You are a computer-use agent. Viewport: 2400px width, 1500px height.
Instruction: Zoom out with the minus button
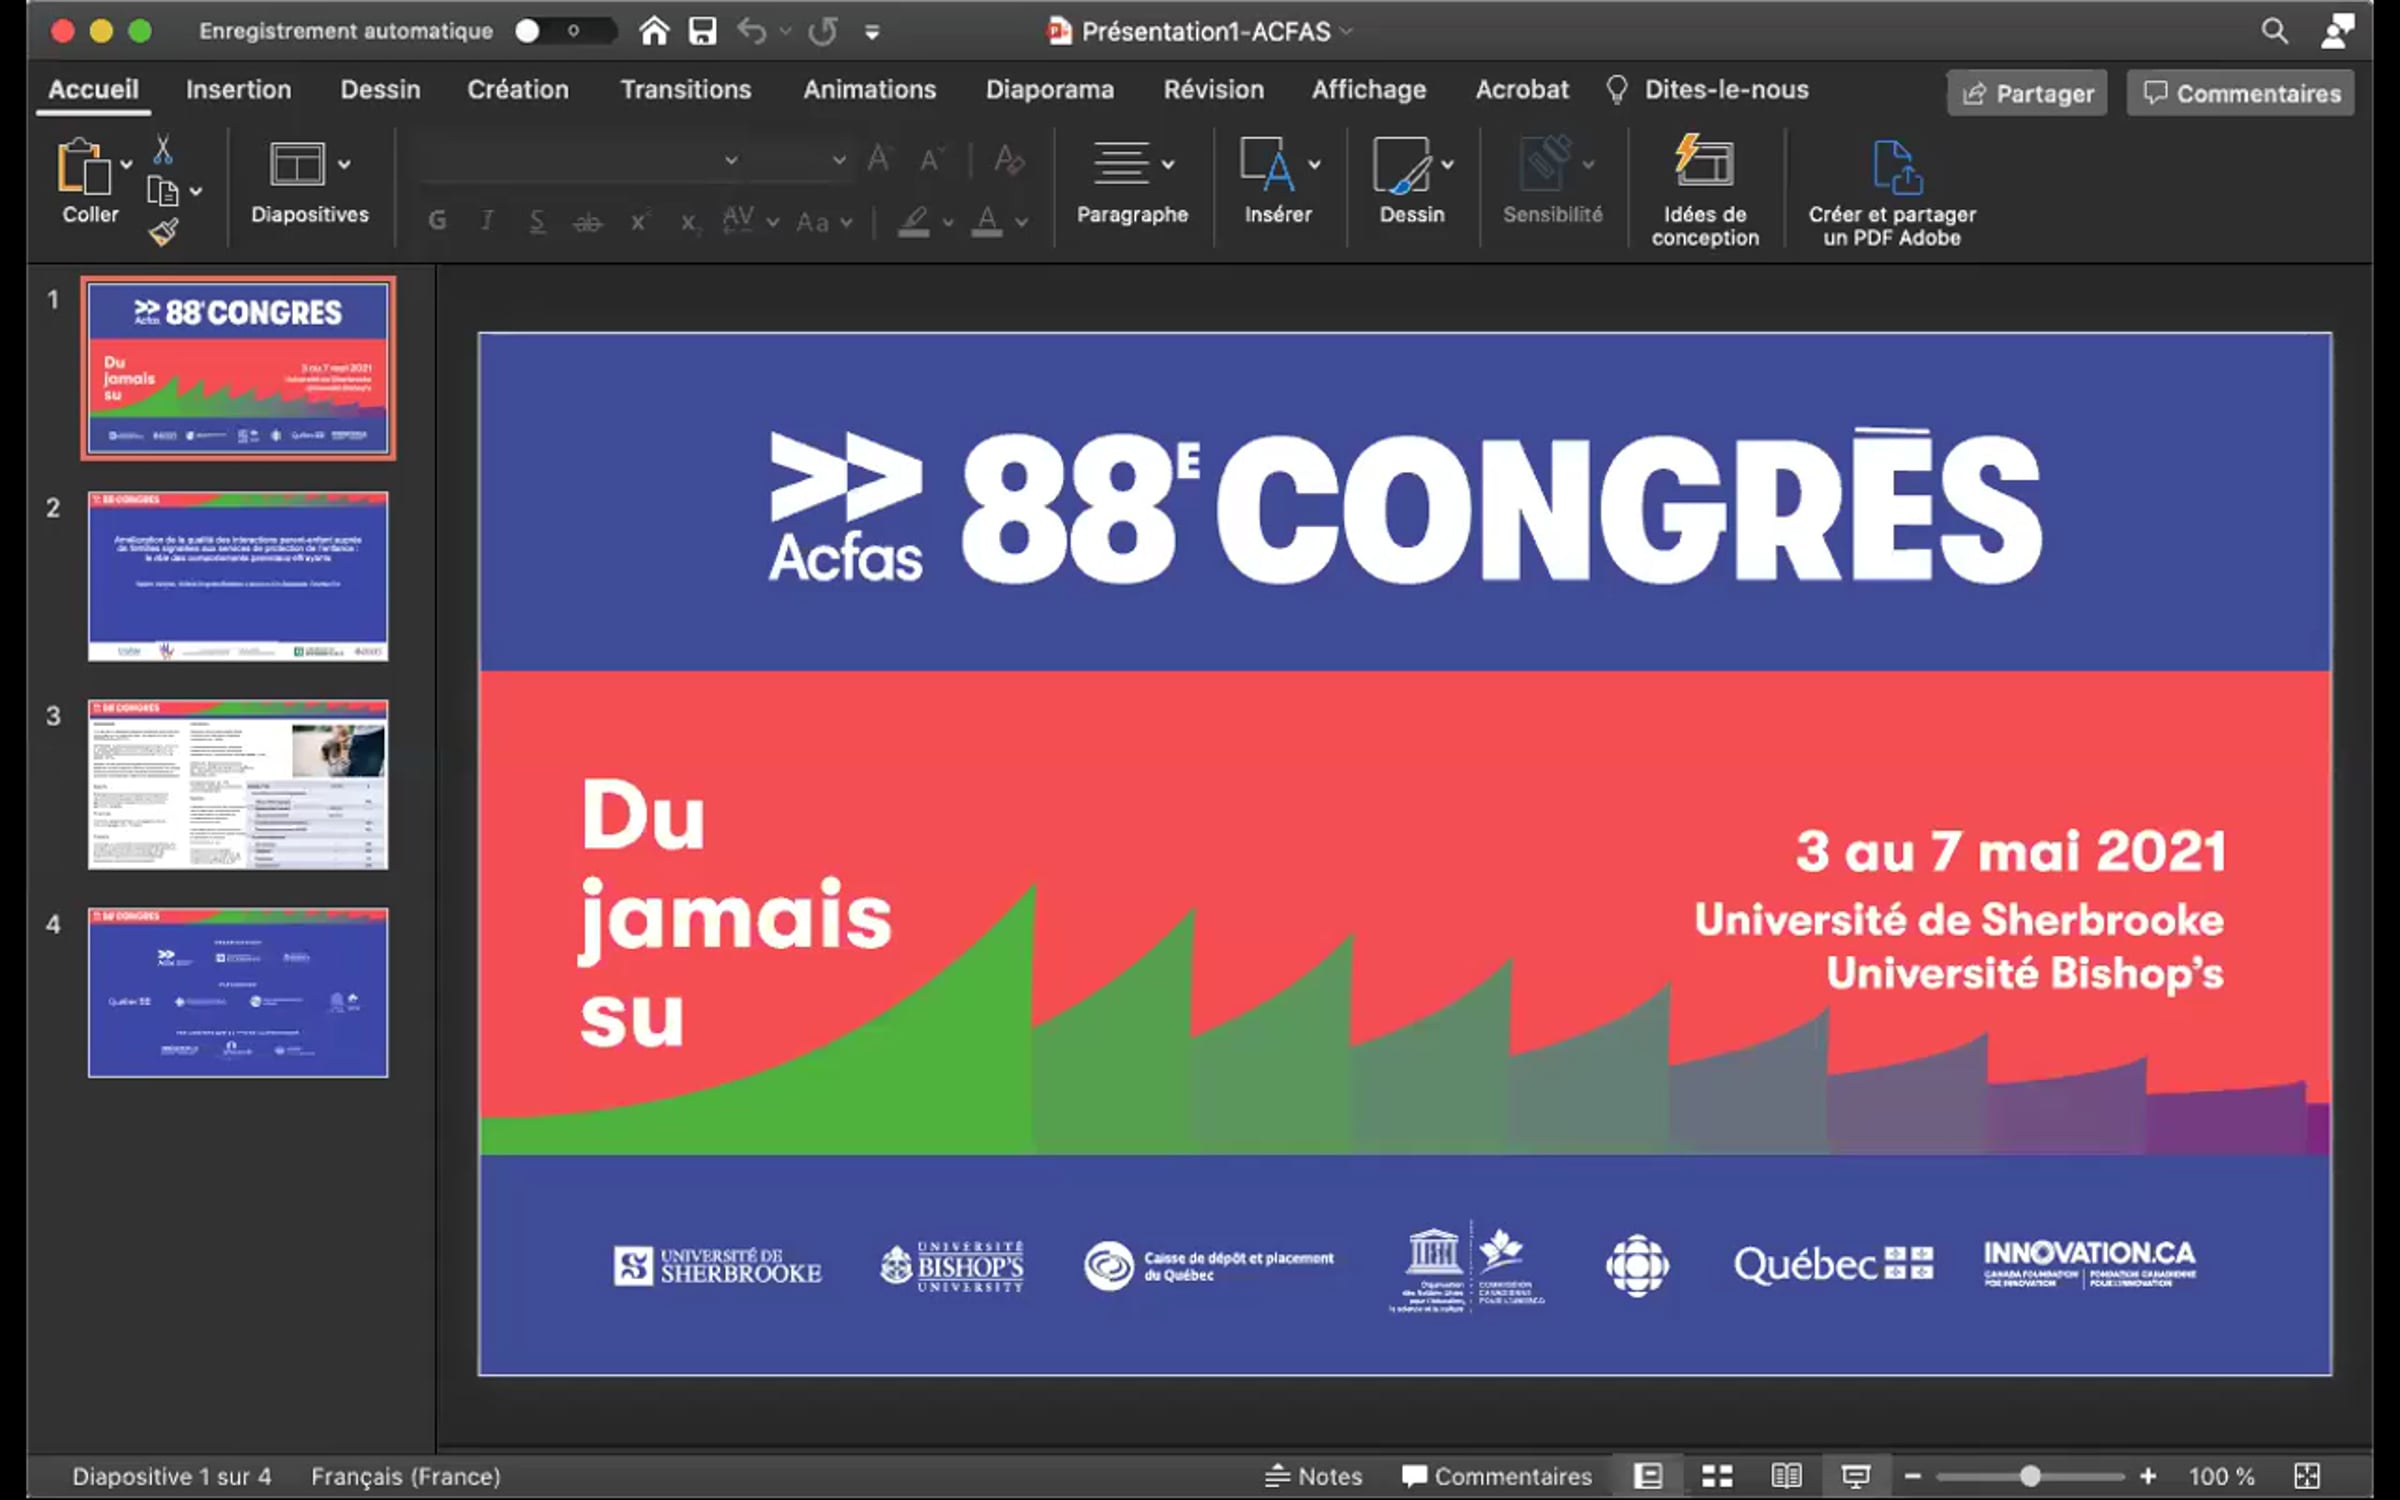[x=1913, y=1476]
